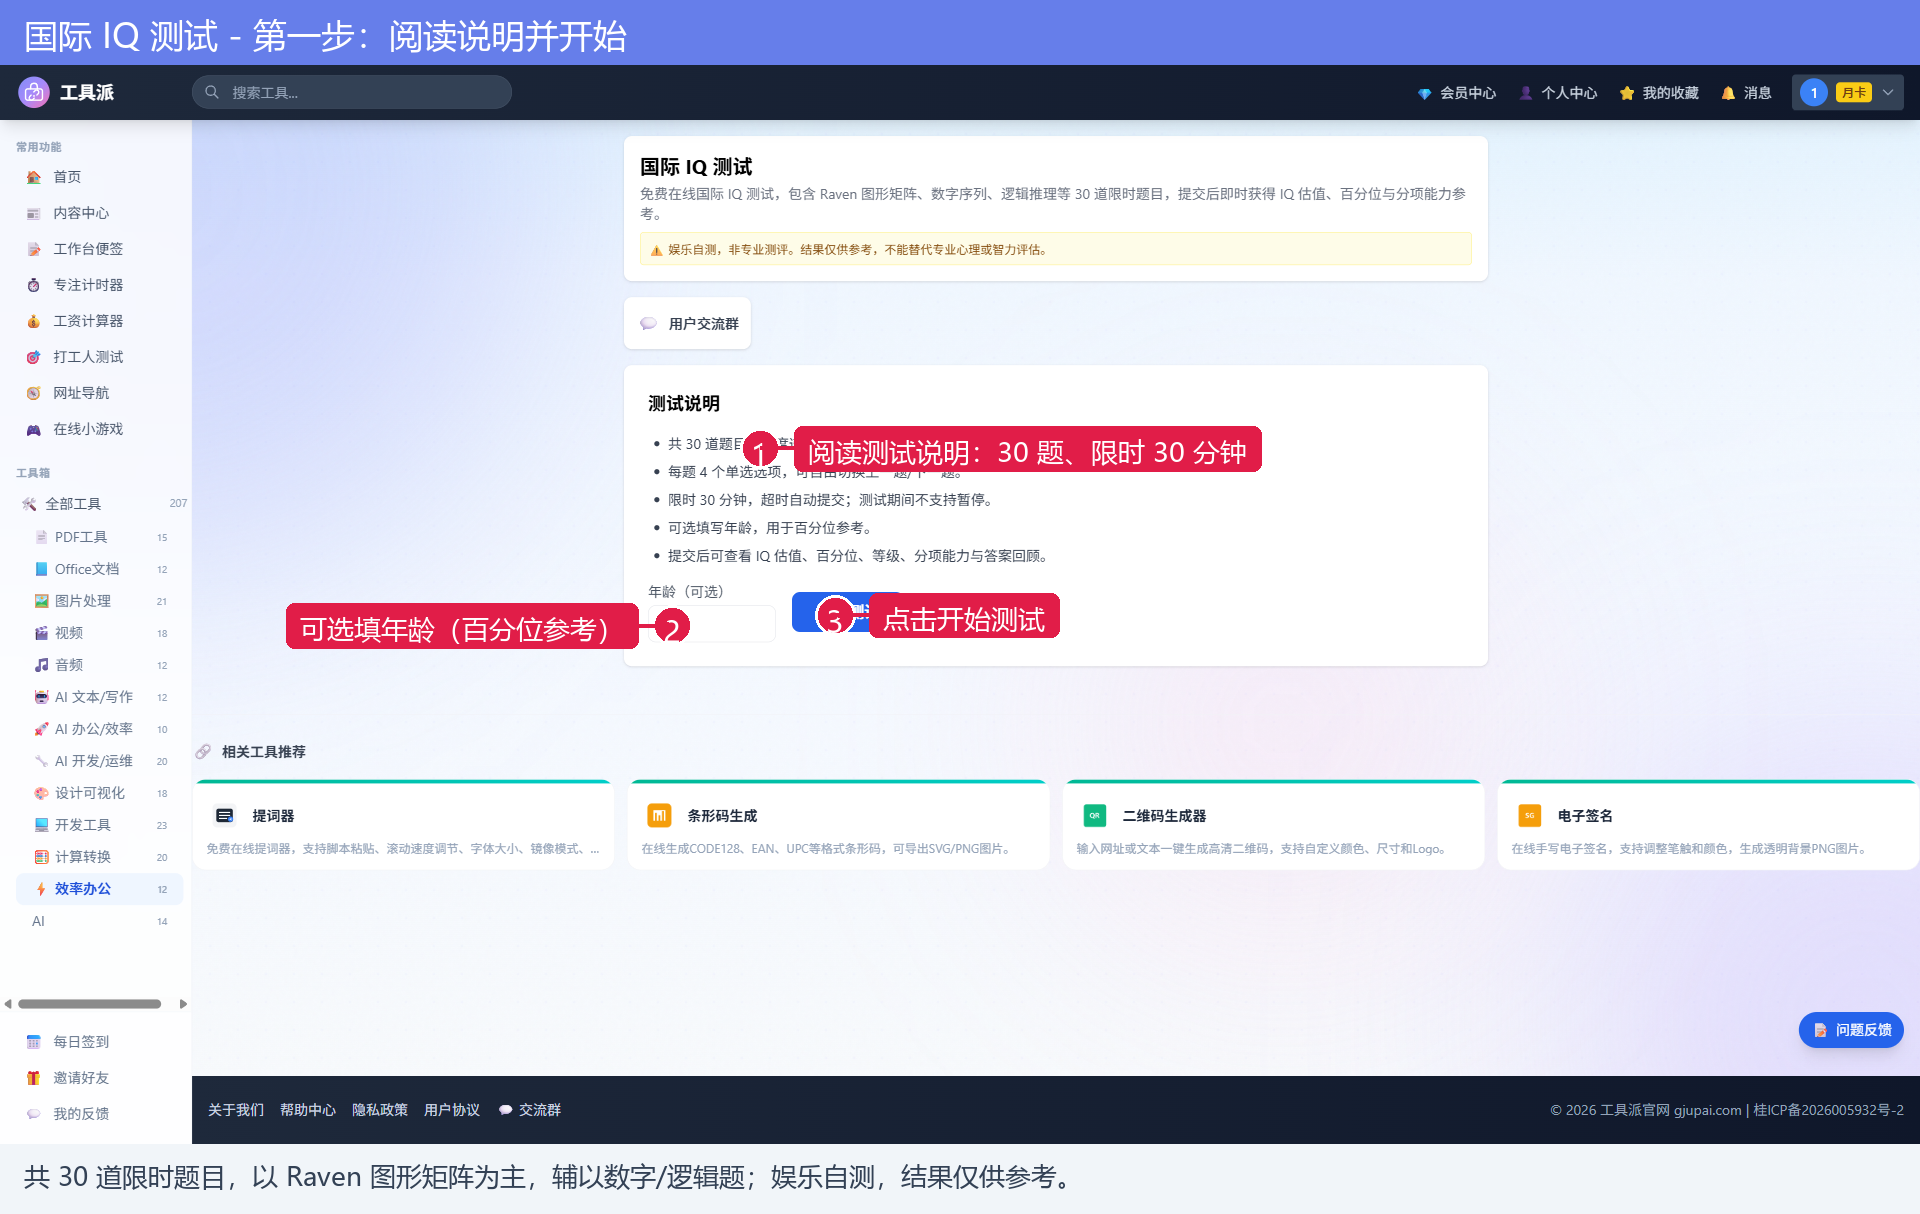Open 网址导航 sidebar item

tap(96, 393)
